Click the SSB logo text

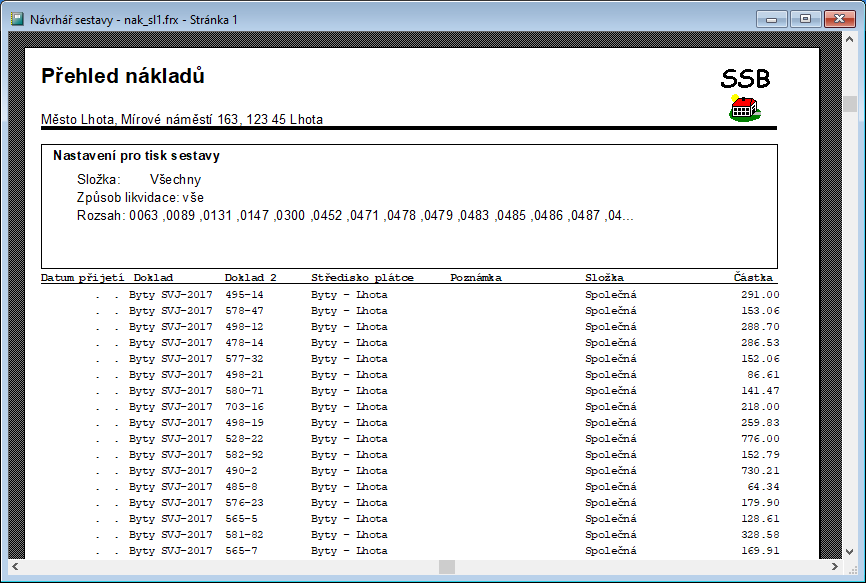coord(745,79)
